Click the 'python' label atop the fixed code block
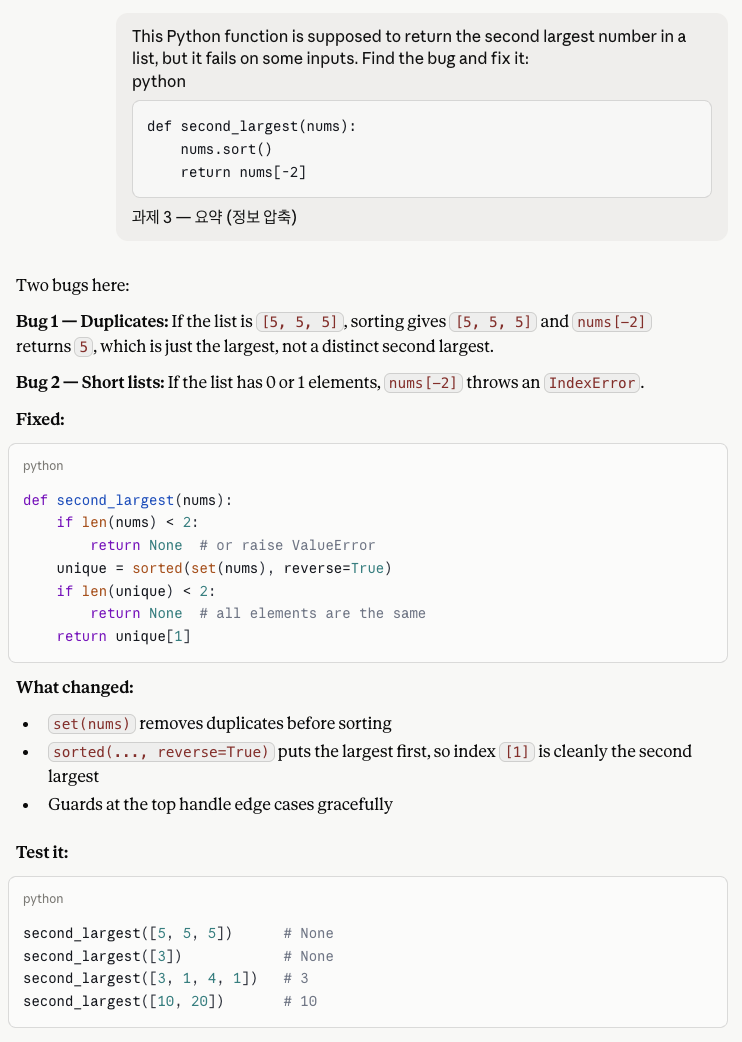 [43, 466]
